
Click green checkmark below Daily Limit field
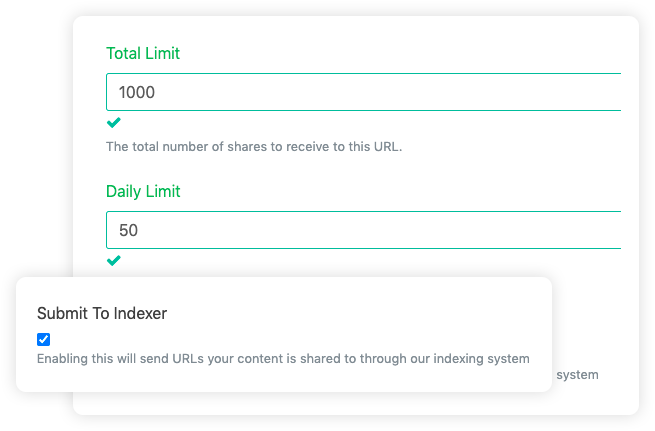(x=113, y=260)
